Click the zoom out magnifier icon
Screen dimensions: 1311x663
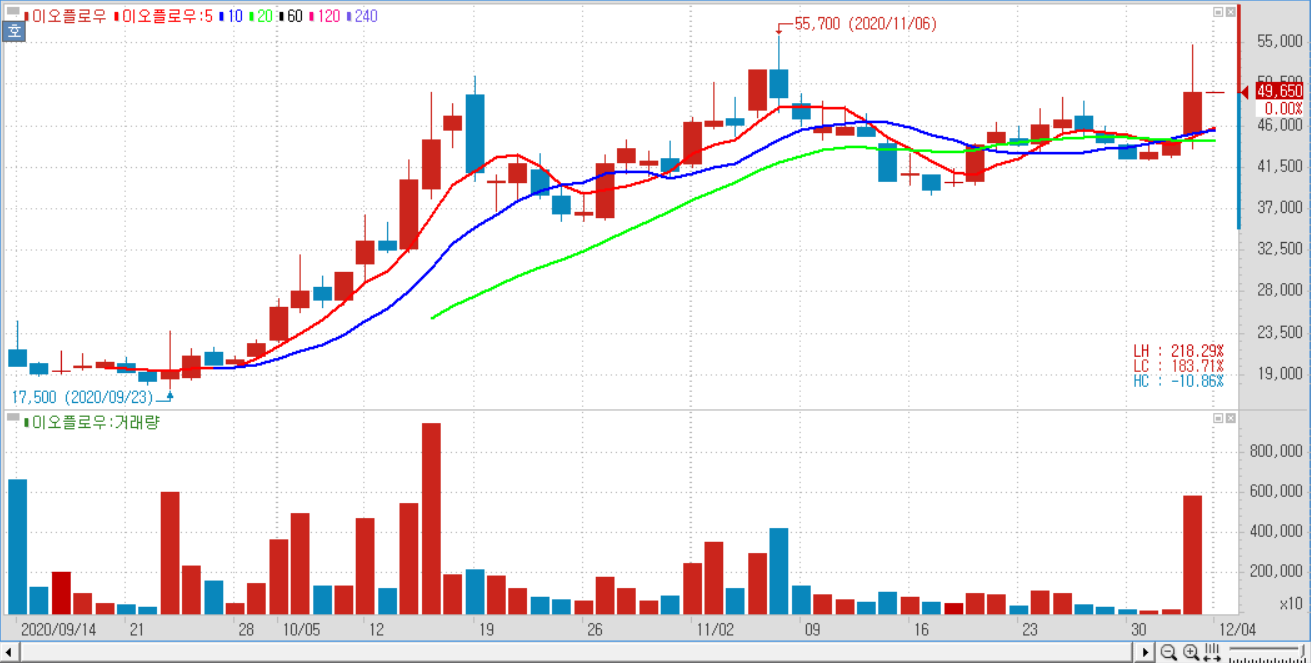(1168, 653)
